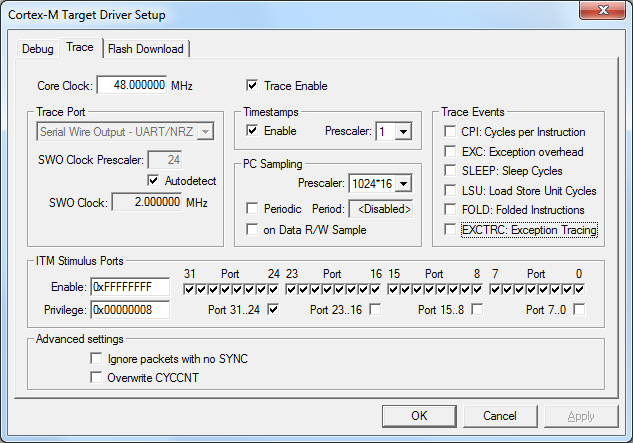Confirm settings with OK button
Viewport: 633px width, 443px height.
coord(419,416)
